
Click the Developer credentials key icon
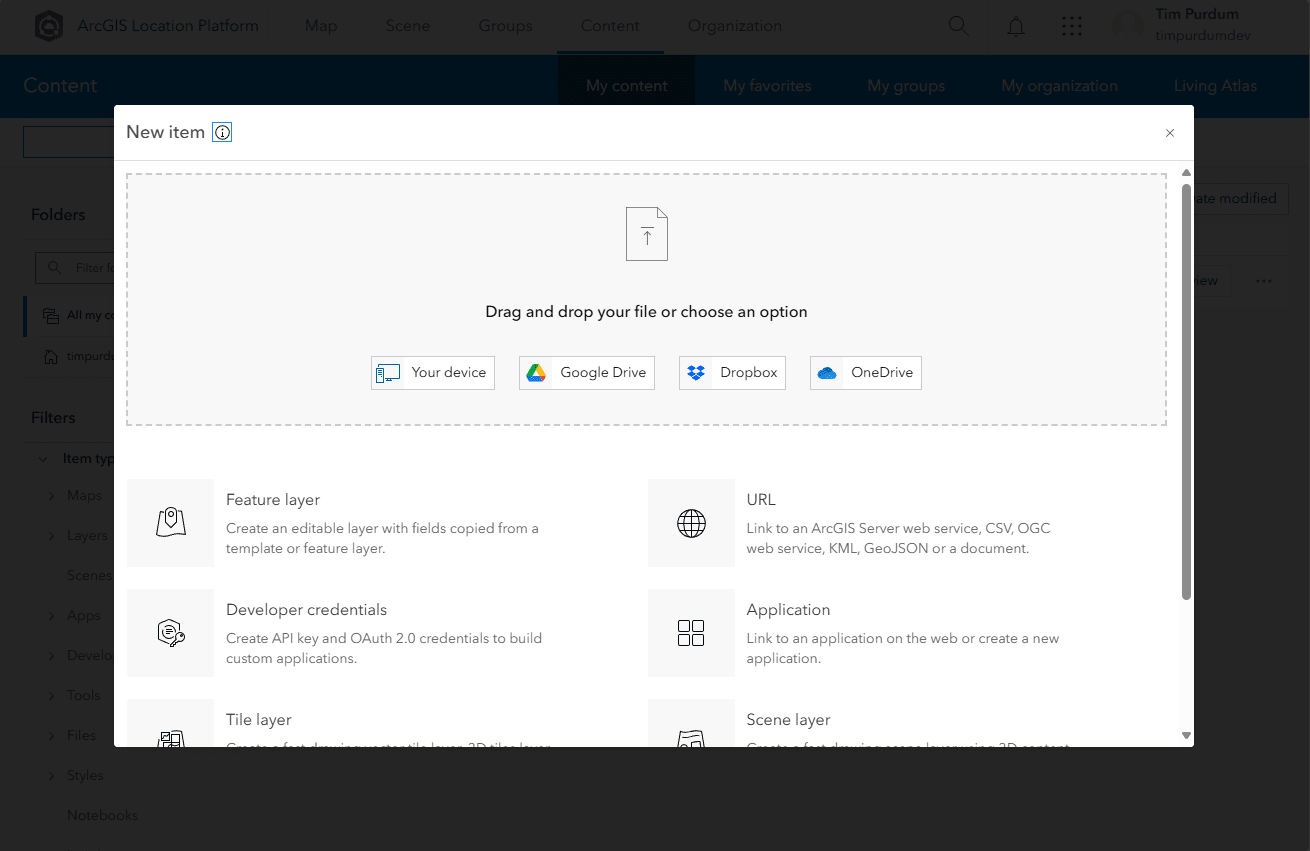171,633
